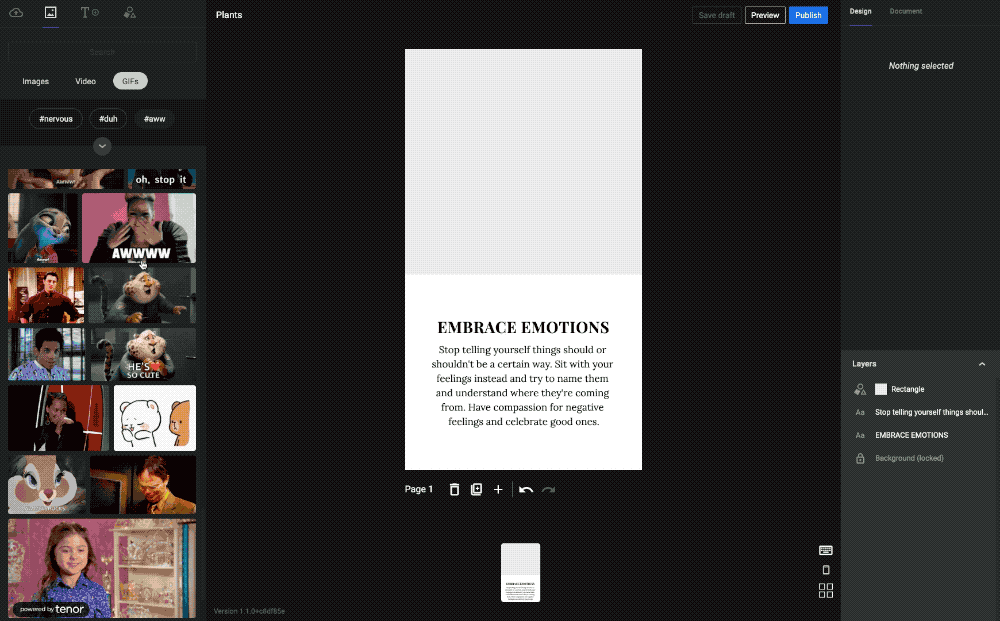The width and height of the screenshot is (1000, 621).
Task: Select the #nervous category pill
Action: (56, 118)
